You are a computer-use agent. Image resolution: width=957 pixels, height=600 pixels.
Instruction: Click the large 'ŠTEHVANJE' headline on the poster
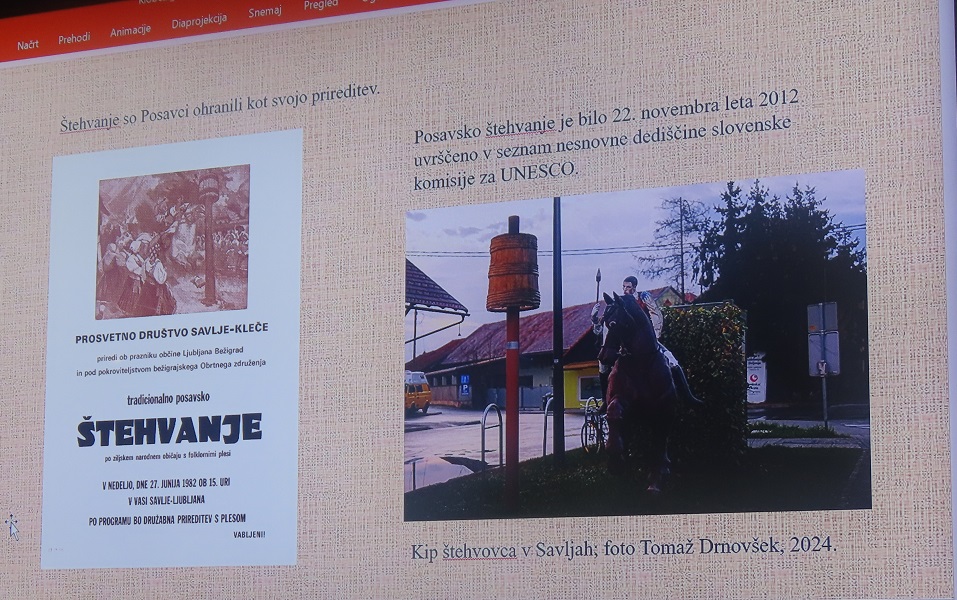click(x=169, y=430)
